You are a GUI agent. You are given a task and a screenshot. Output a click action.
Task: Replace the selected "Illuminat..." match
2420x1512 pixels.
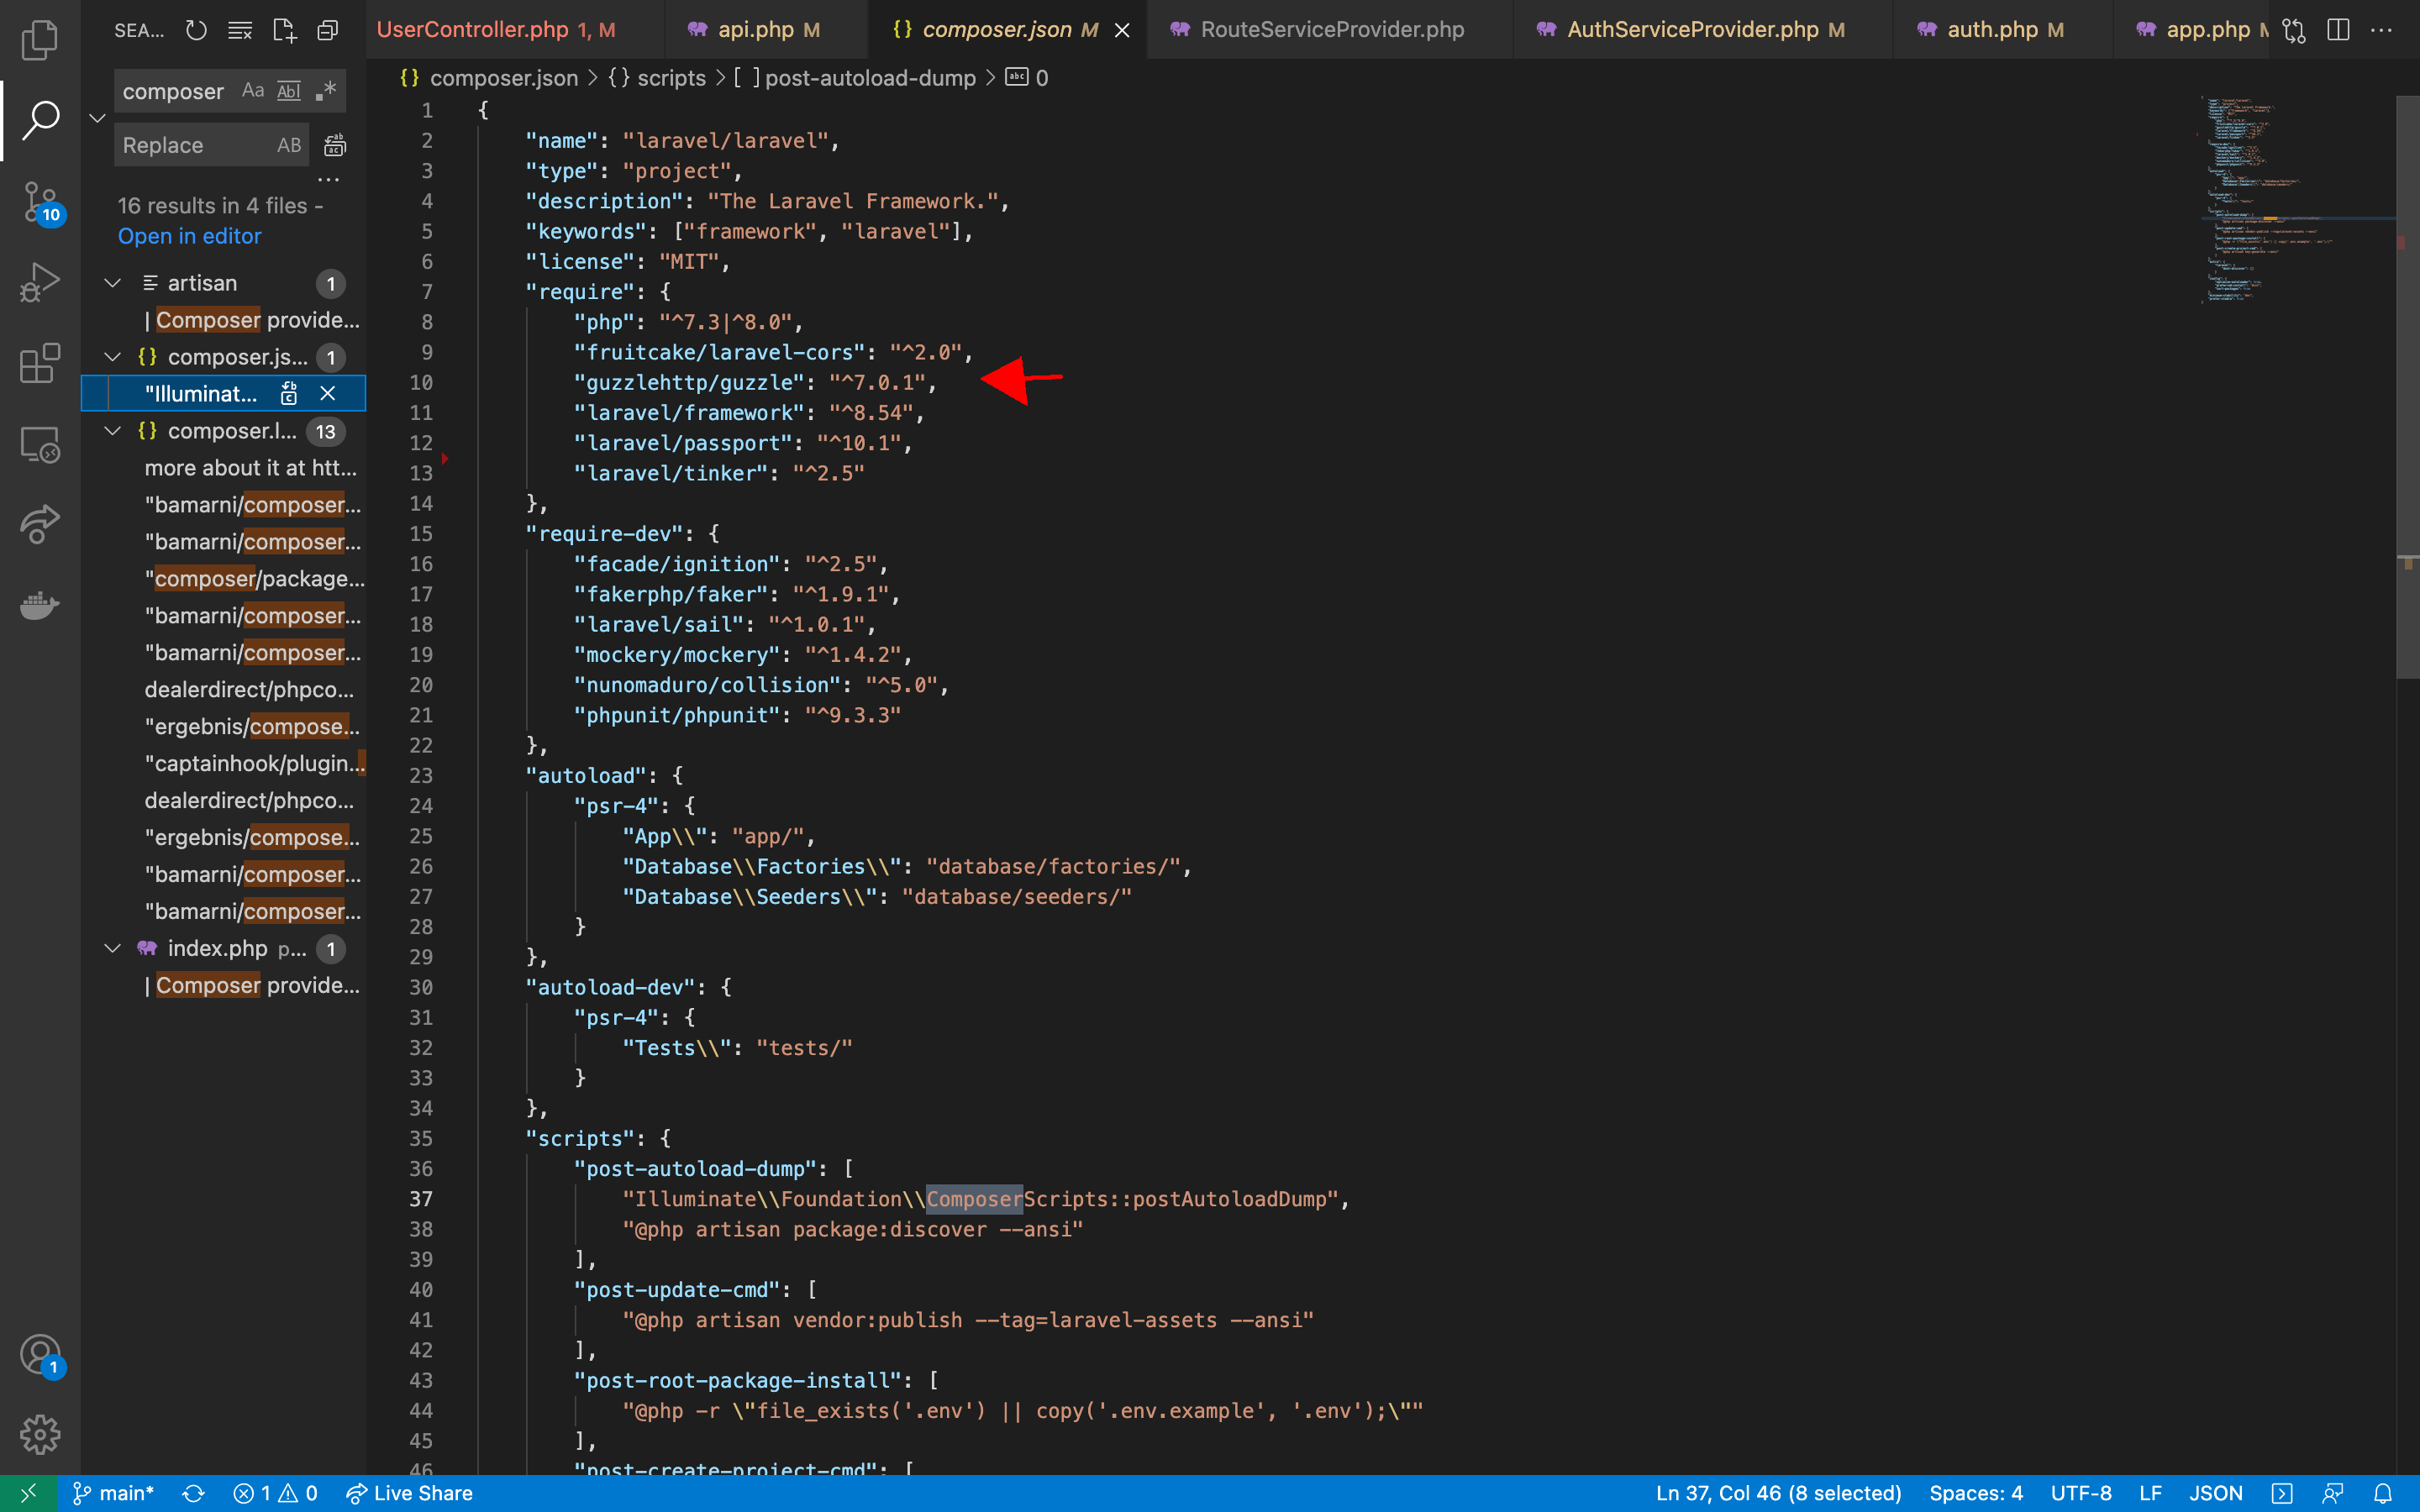click(289, 393)
